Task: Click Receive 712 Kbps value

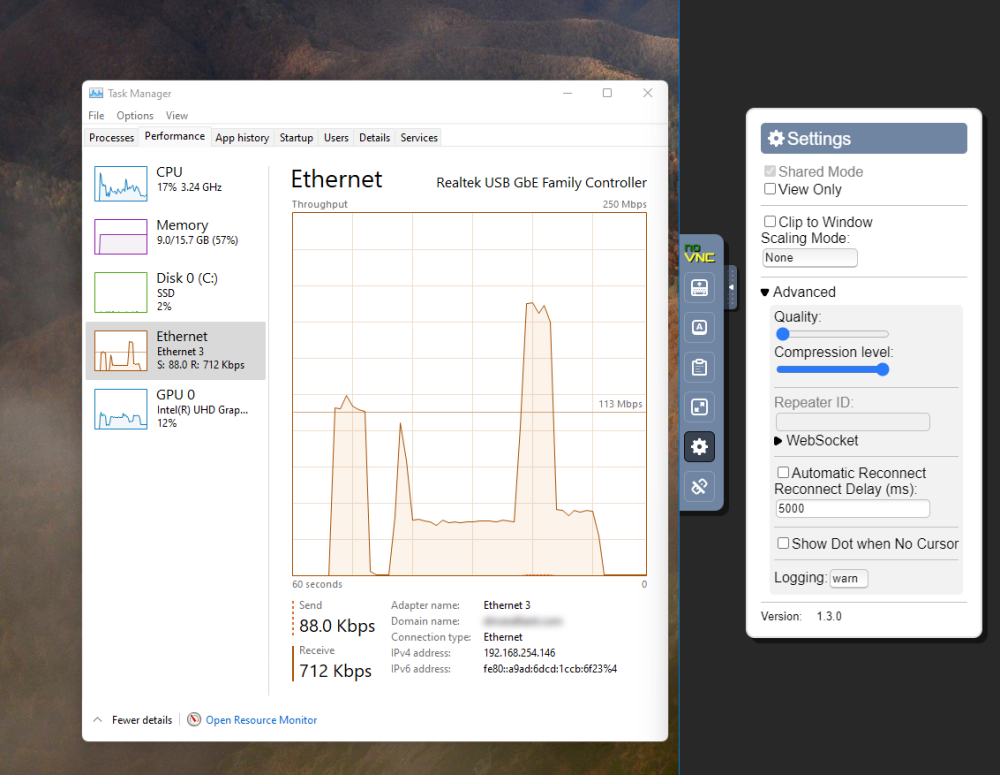Action: (x=335, y=671)
